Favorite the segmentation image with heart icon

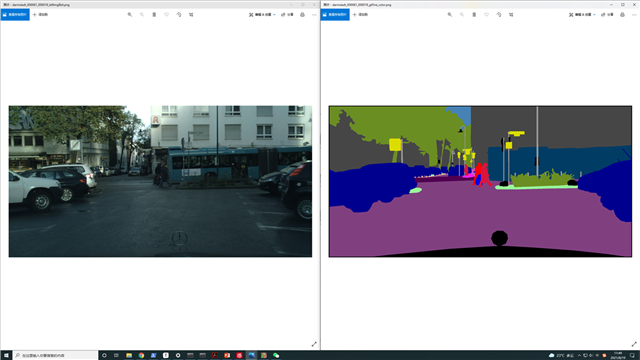[x=487, y=15]
